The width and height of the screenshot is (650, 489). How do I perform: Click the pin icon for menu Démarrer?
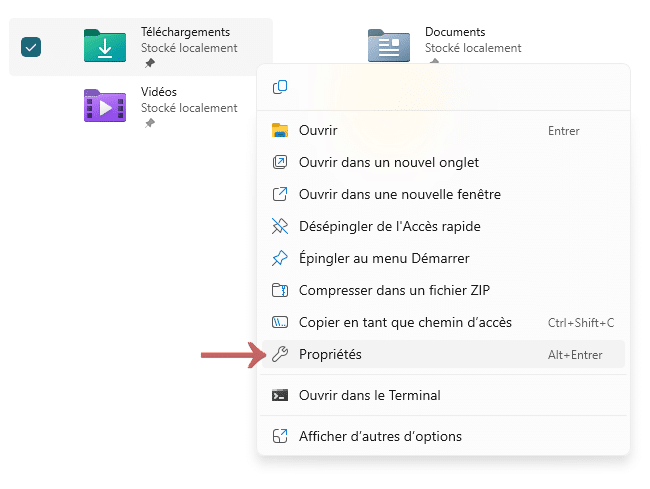point(280,259)
